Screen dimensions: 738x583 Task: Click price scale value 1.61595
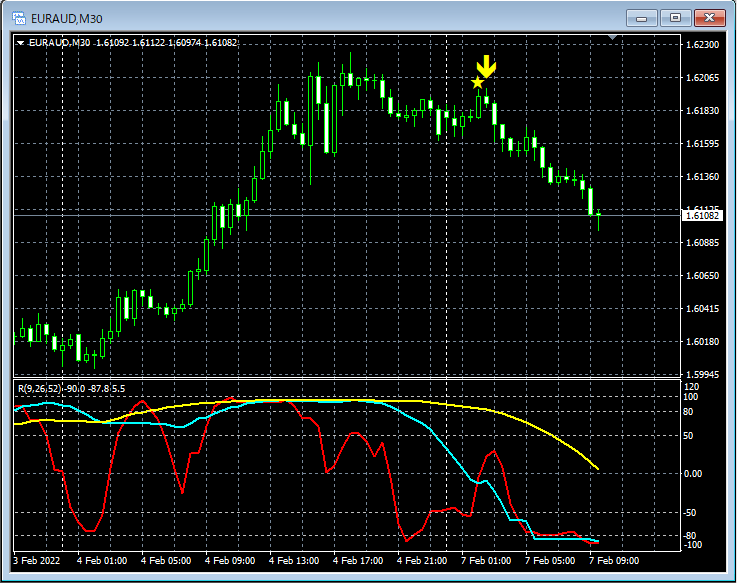tap(703, 144)
